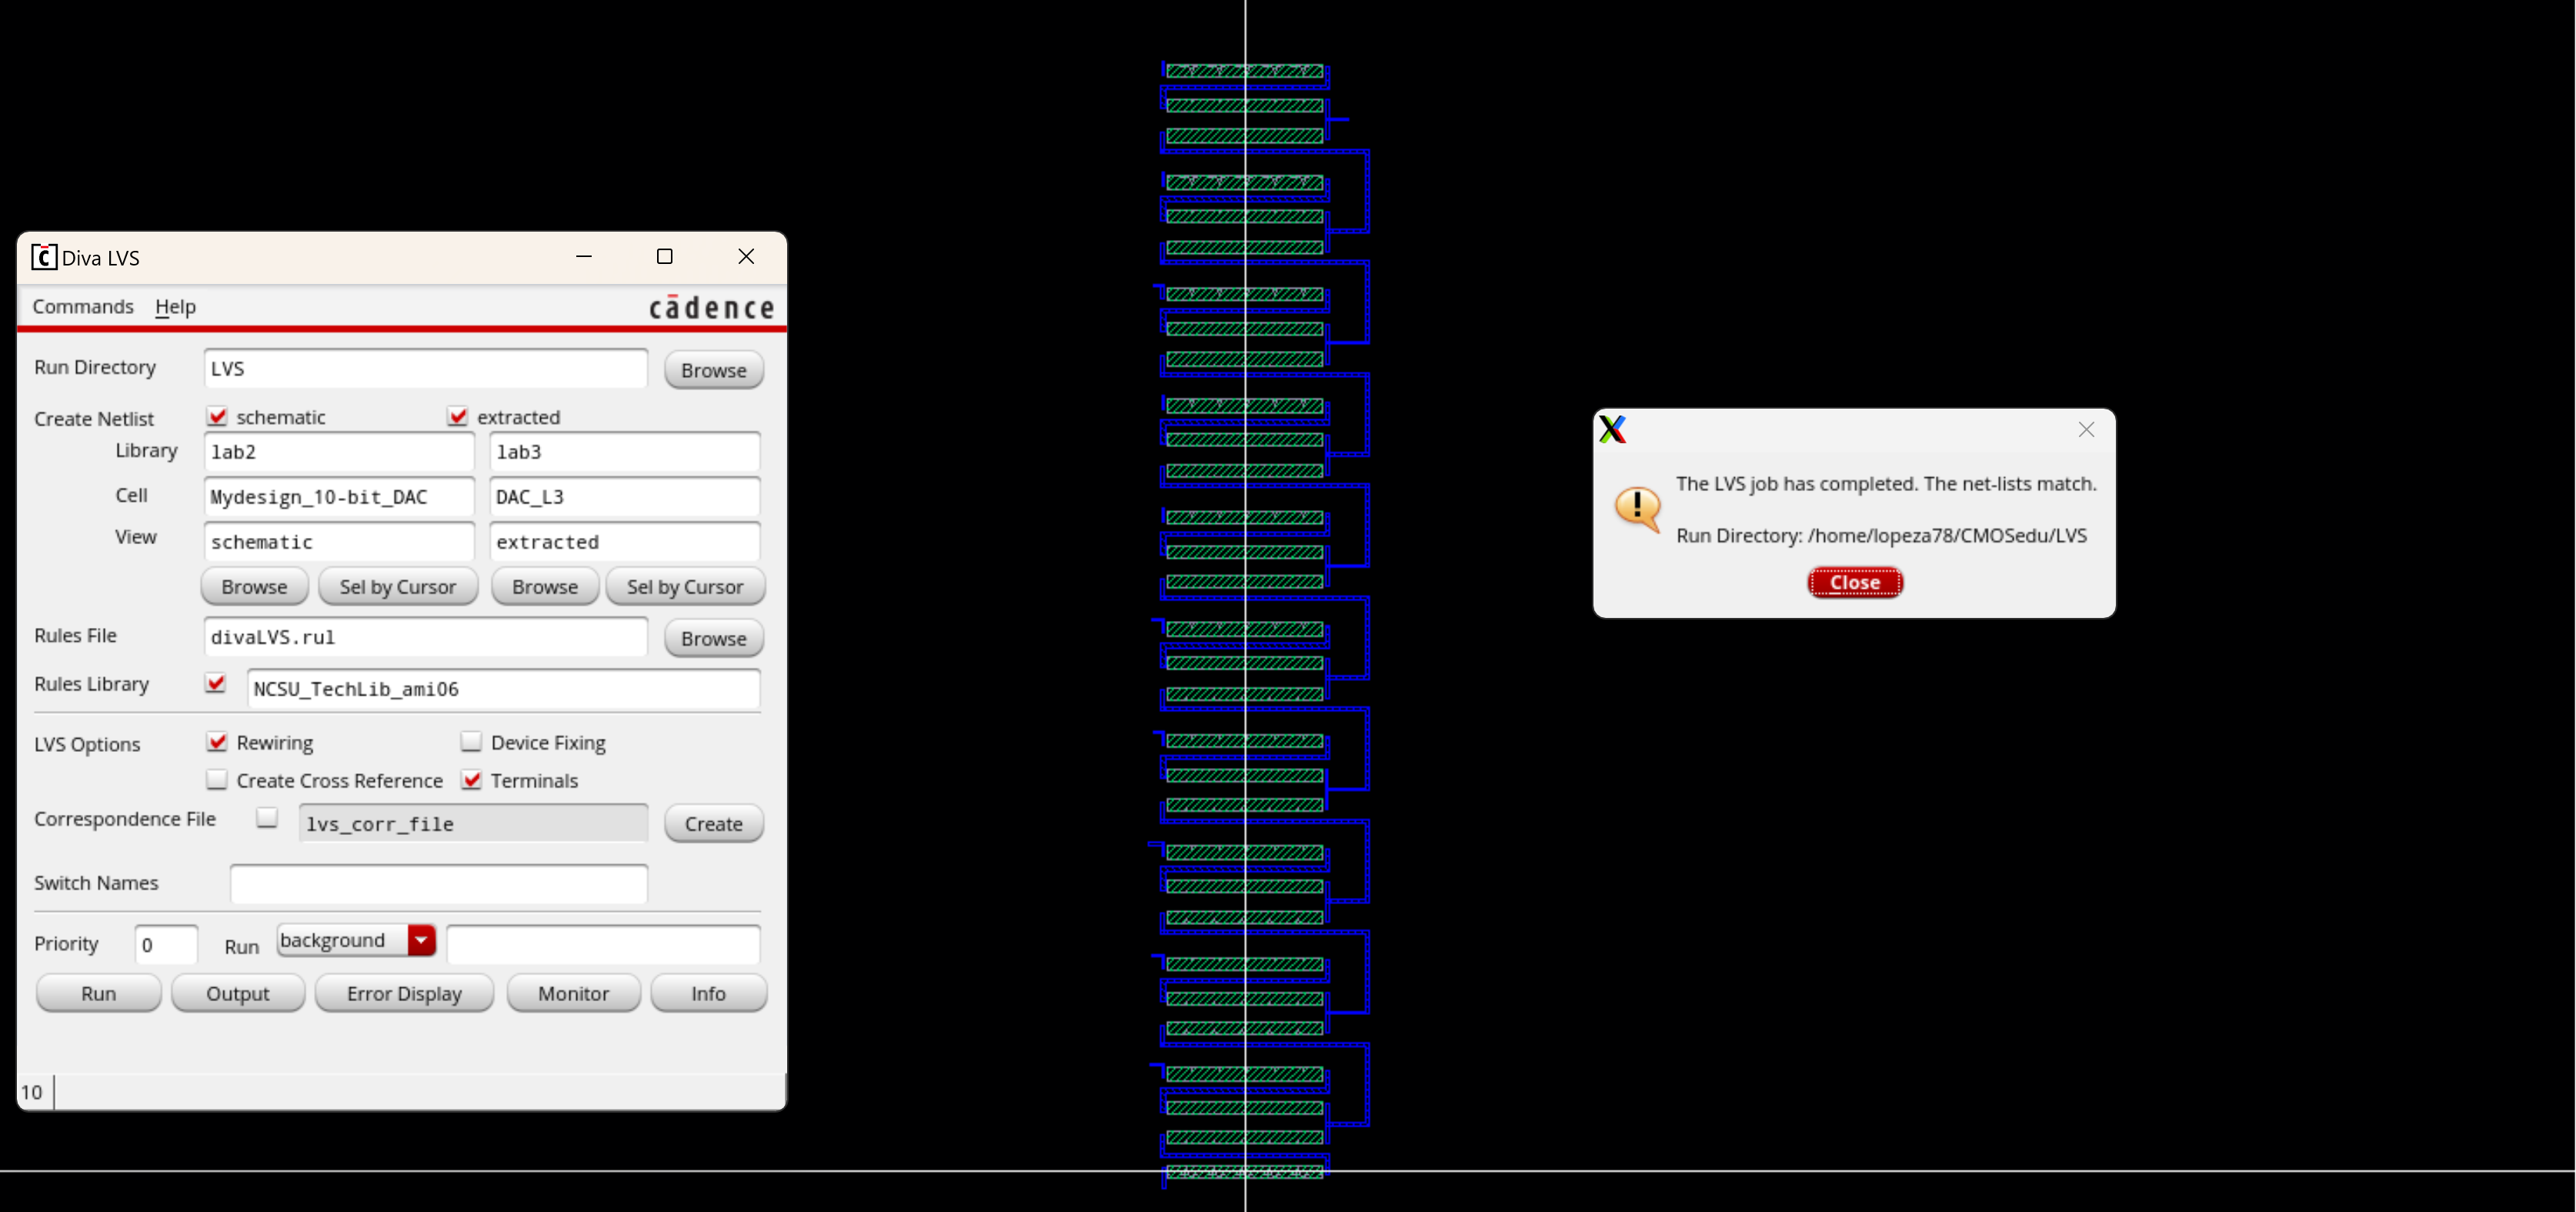Screen dimensions: 2576x1212
Task: Uncheck the schematic netlist checkbox
Action: coord(217,416)
